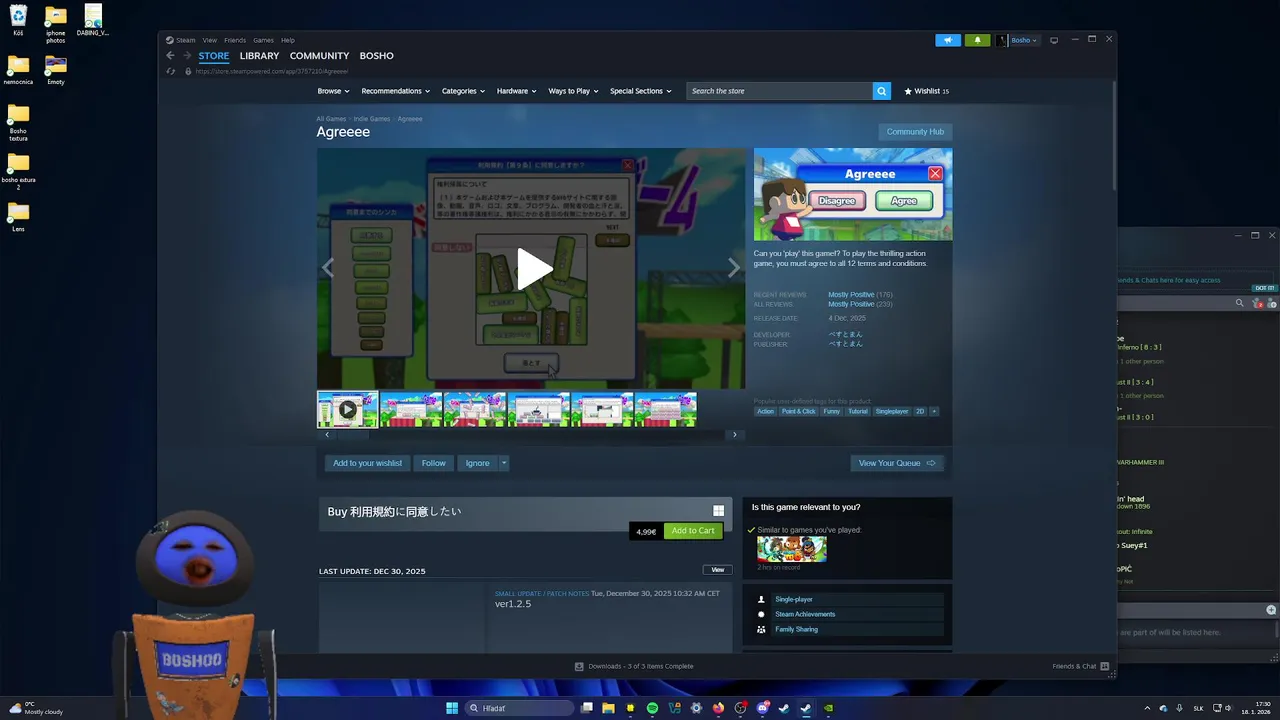Image resolution: width=1280 pixels, height=720 pixels.
Task: Click in the Search the store field
Action: click(x=779, y=91)
